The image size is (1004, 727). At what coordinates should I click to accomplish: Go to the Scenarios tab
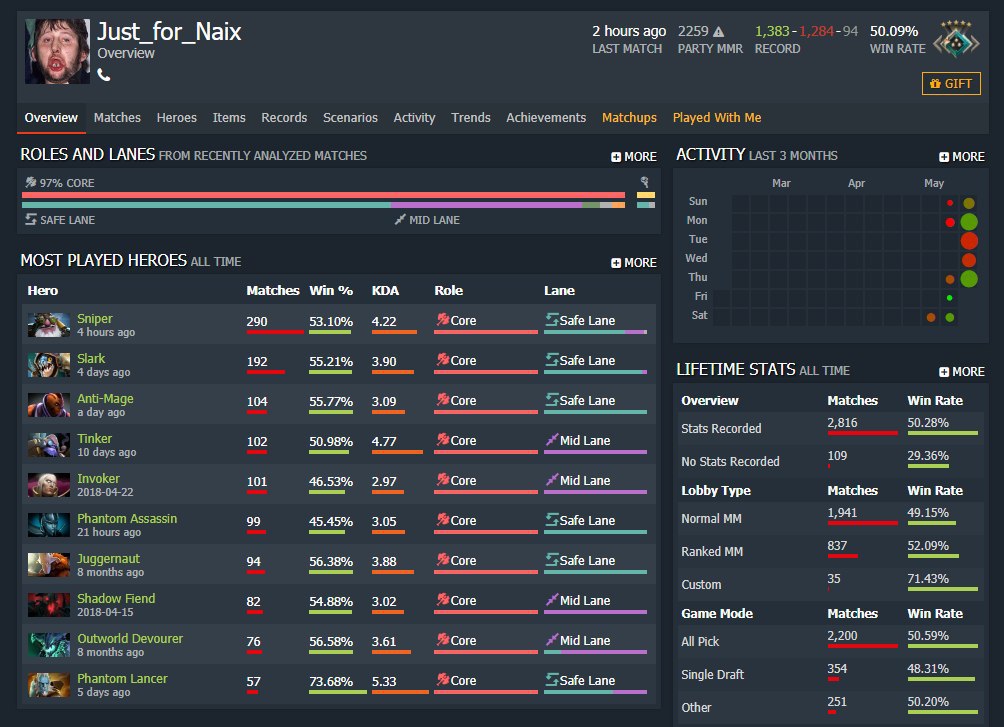[350, 118]
